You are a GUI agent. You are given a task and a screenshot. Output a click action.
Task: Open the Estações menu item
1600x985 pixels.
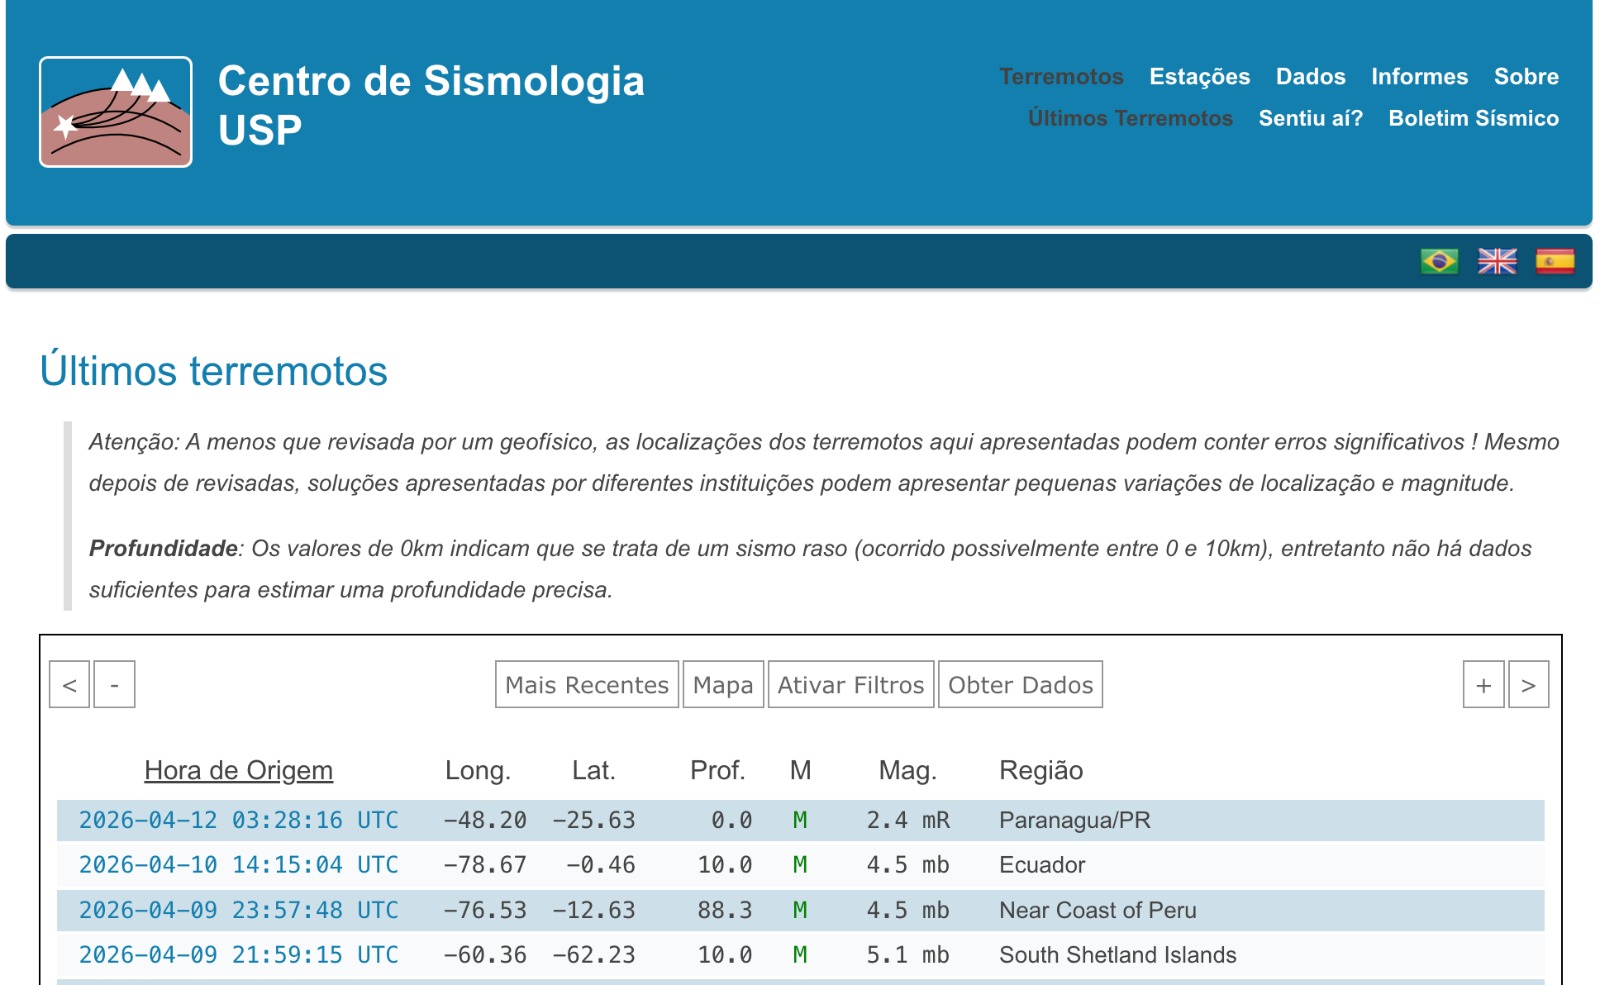coord(1199,77)
